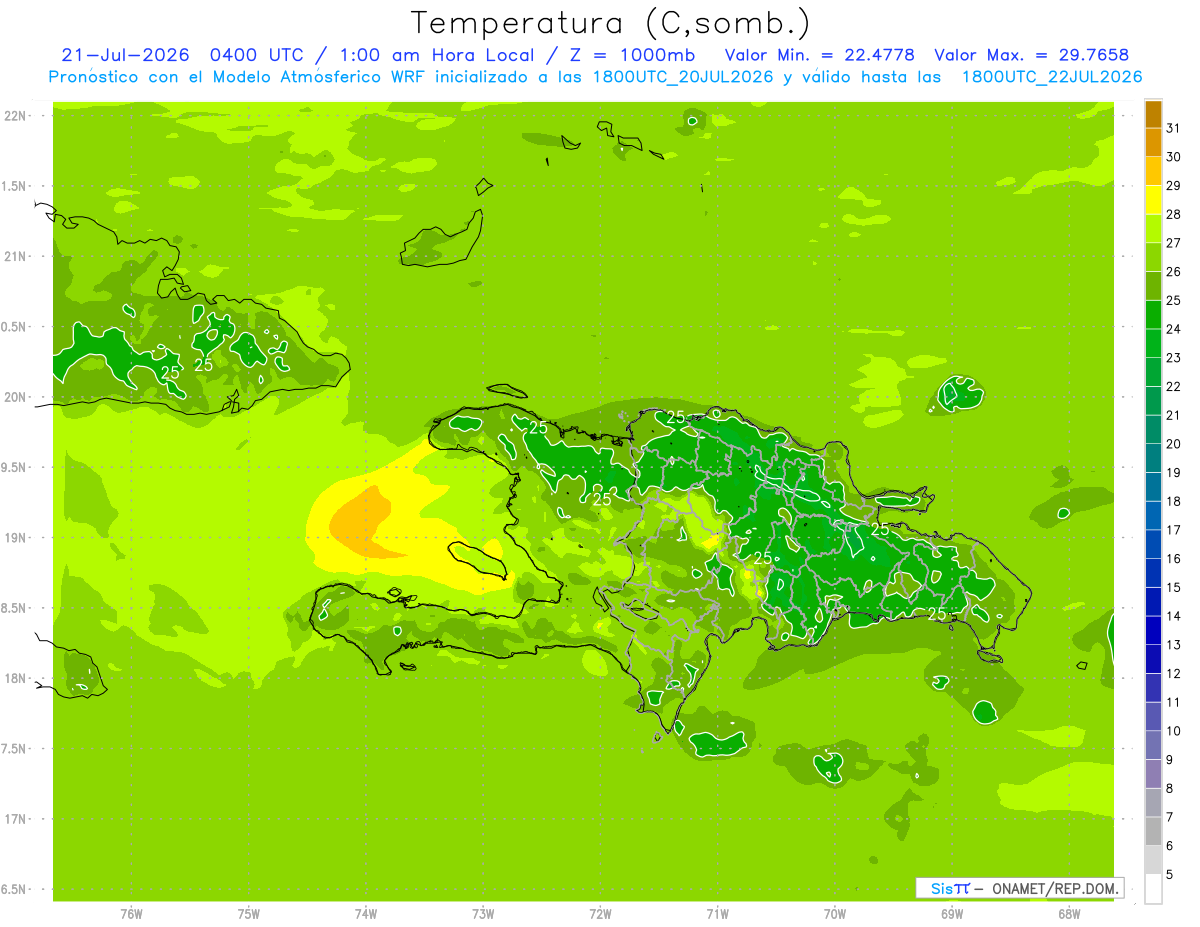
Task: Pick the lime swatch between legend 27 and 28
Action: coord(1153,229)
